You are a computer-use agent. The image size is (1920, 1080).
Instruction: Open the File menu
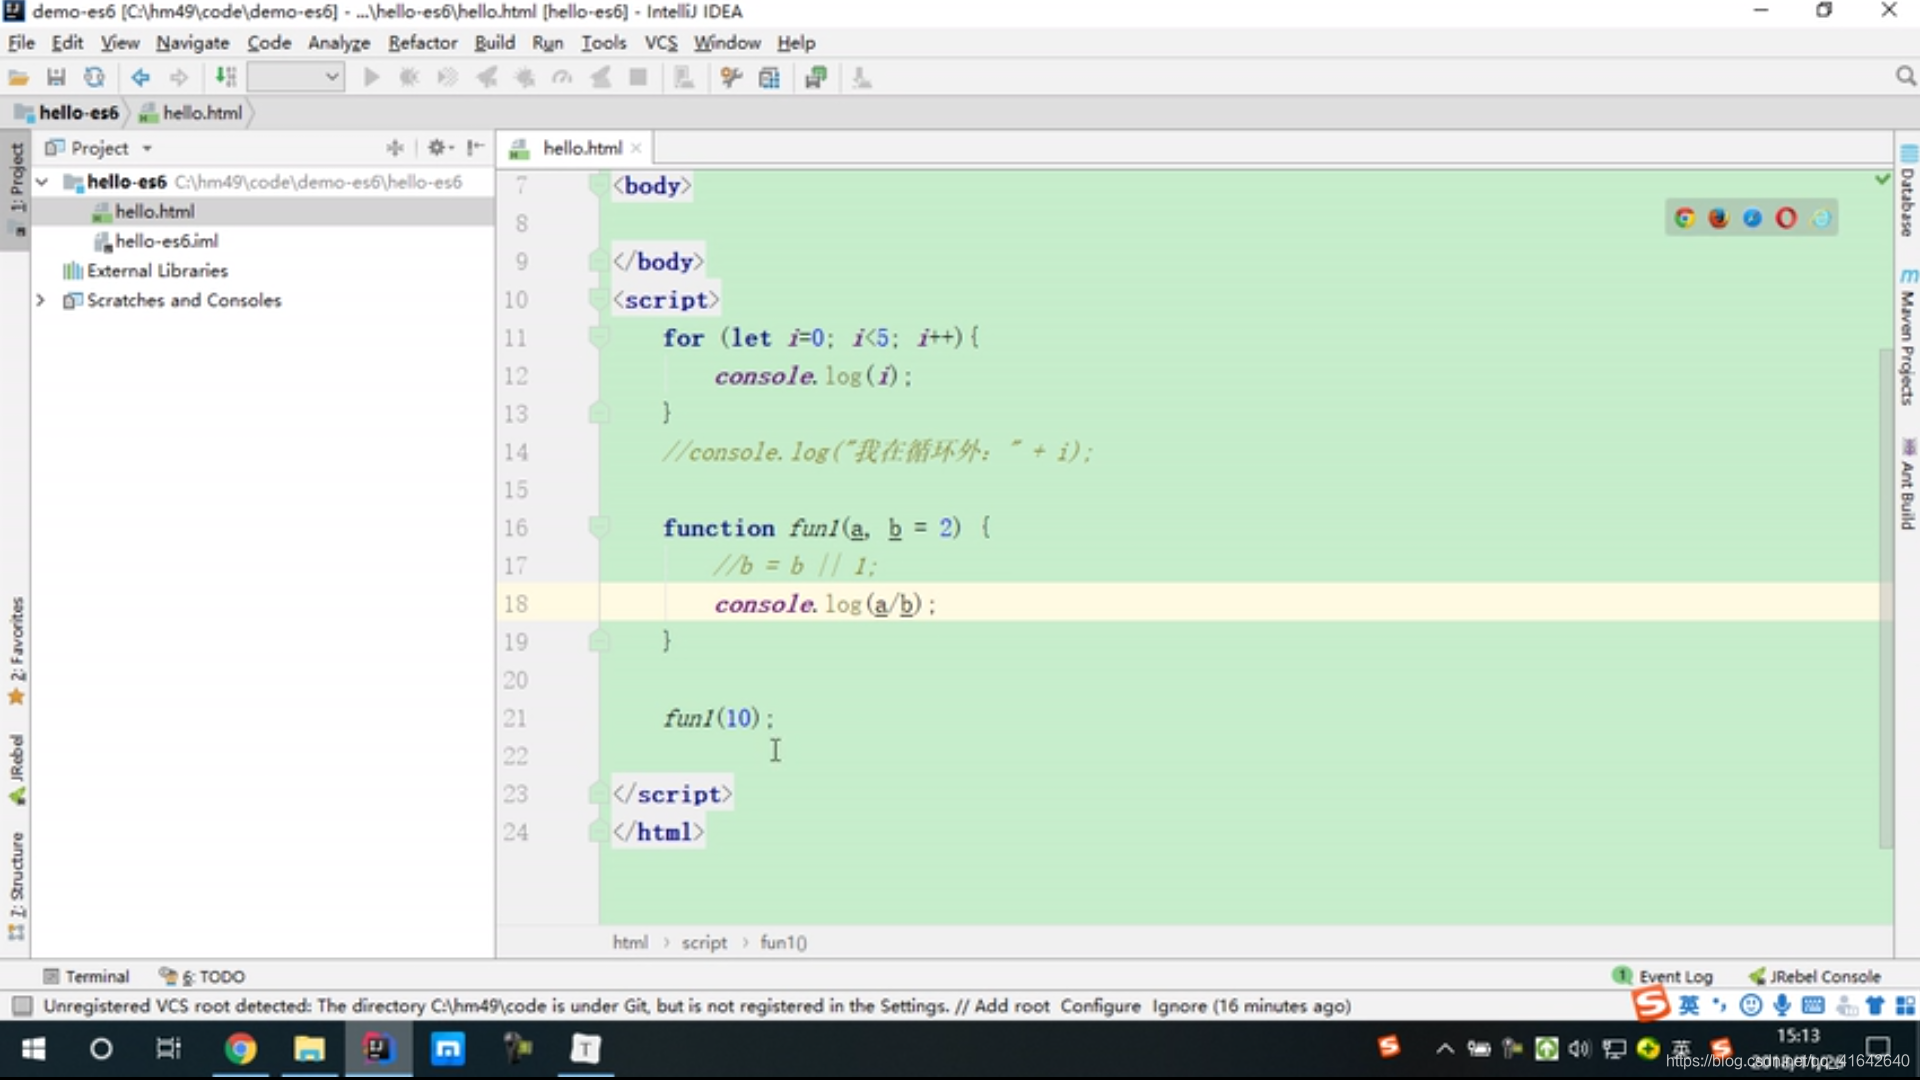pos(21,43)
